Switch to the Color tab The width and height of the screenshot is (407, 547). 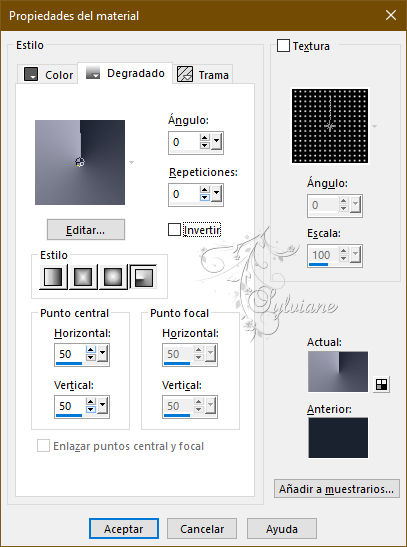(x=47, y=74)
